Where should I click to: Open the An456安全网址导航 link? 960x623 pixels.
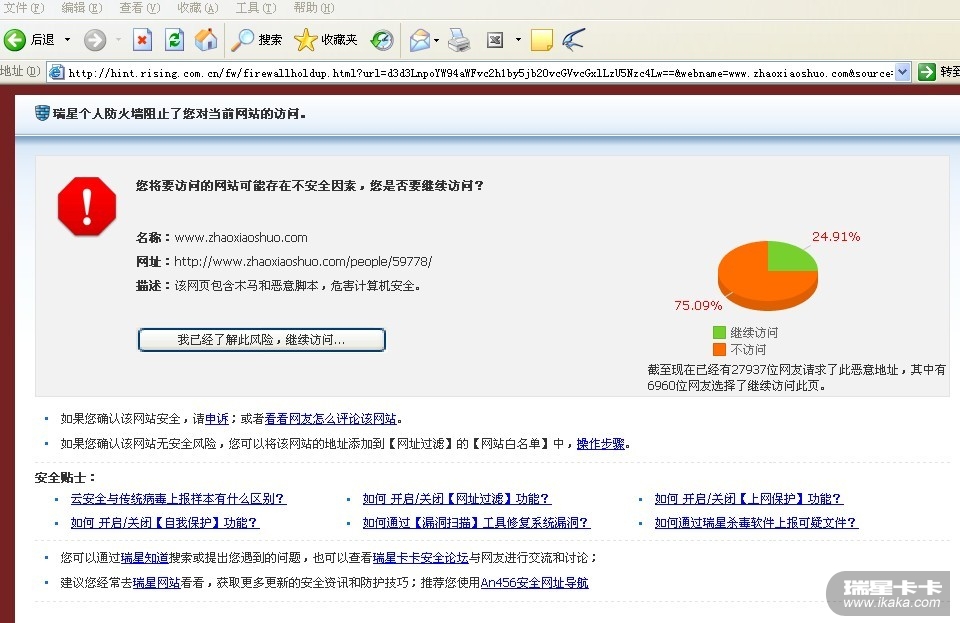coord(534,583)
